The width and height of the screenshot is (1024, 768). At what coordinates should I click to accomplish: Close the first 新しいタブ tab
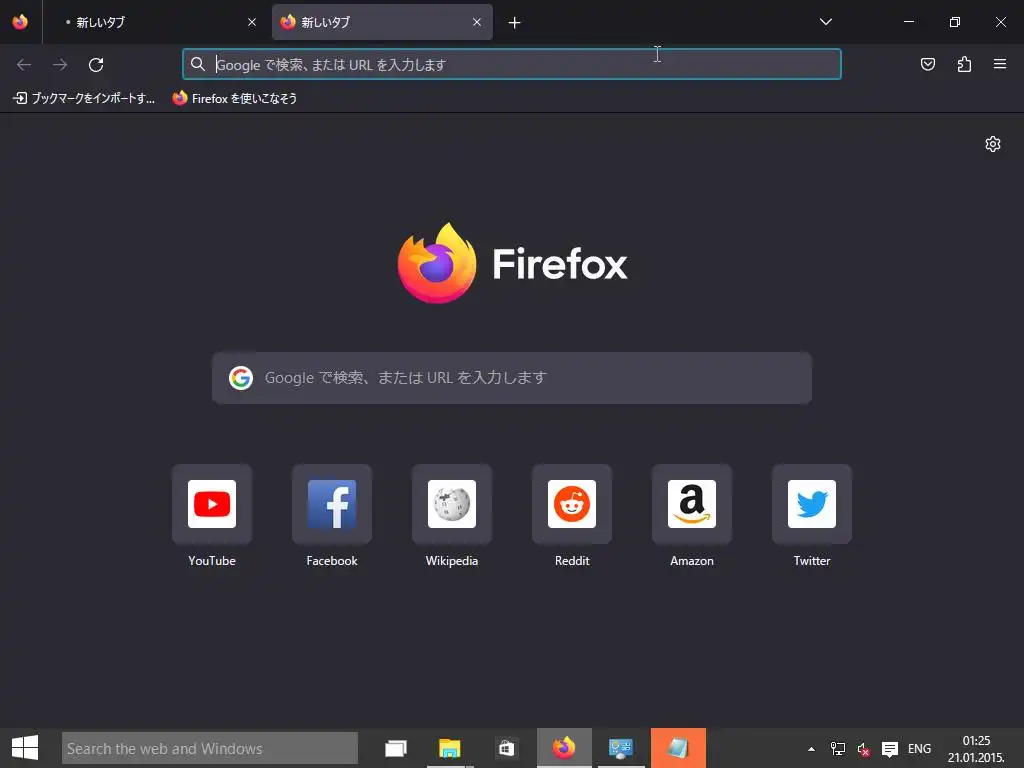pos(251,22)
